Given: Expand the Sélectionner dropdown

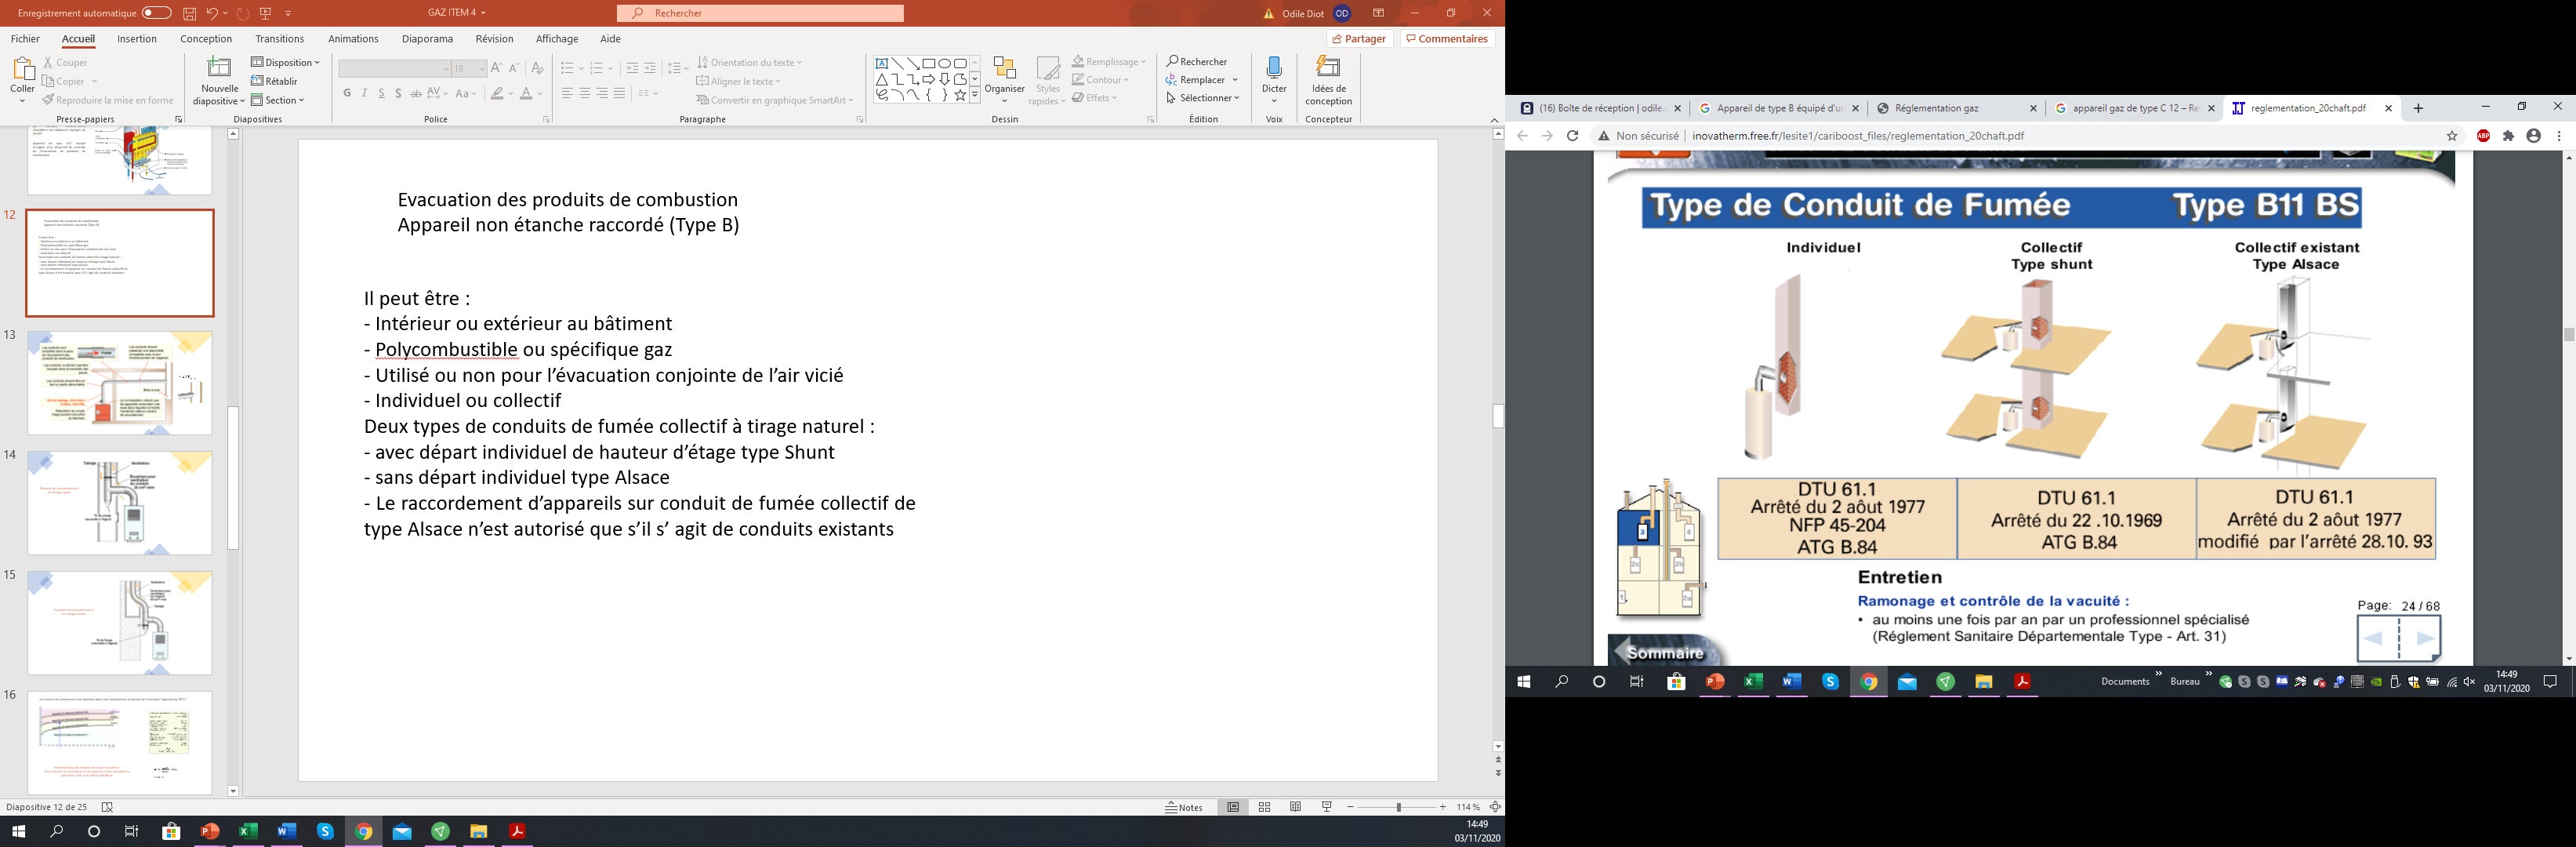Looking at the screenshot, I should pos(1203,98).
